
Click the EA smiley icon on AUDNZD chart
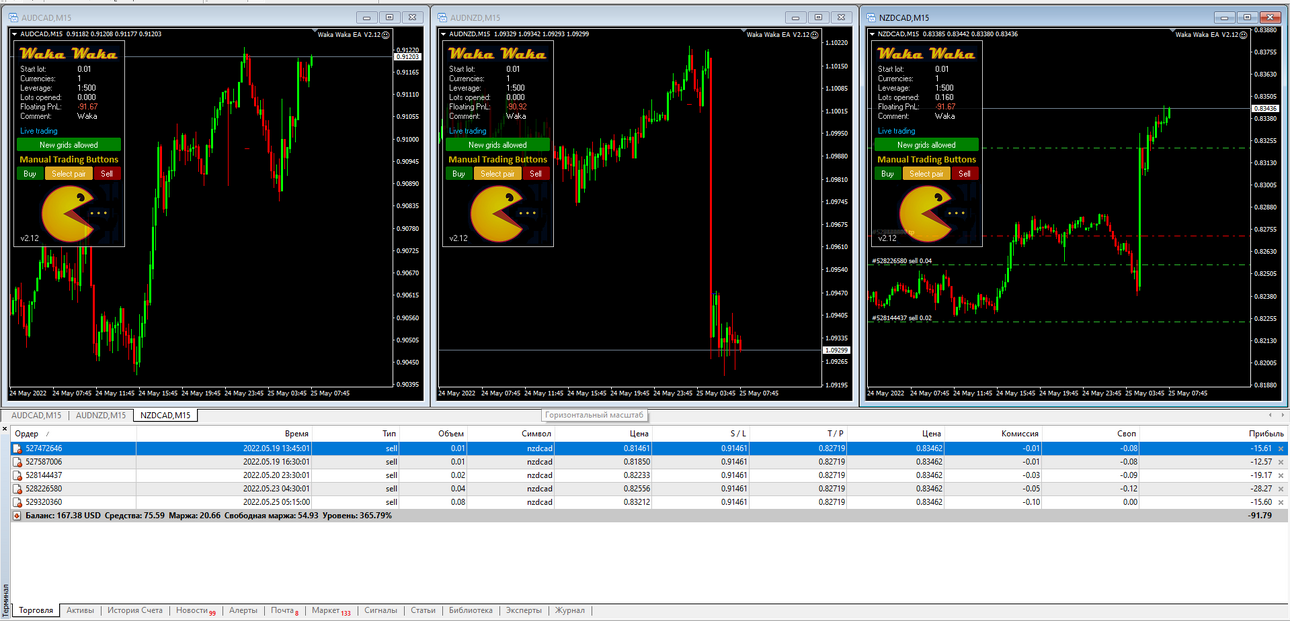click(x=816, y=34)
